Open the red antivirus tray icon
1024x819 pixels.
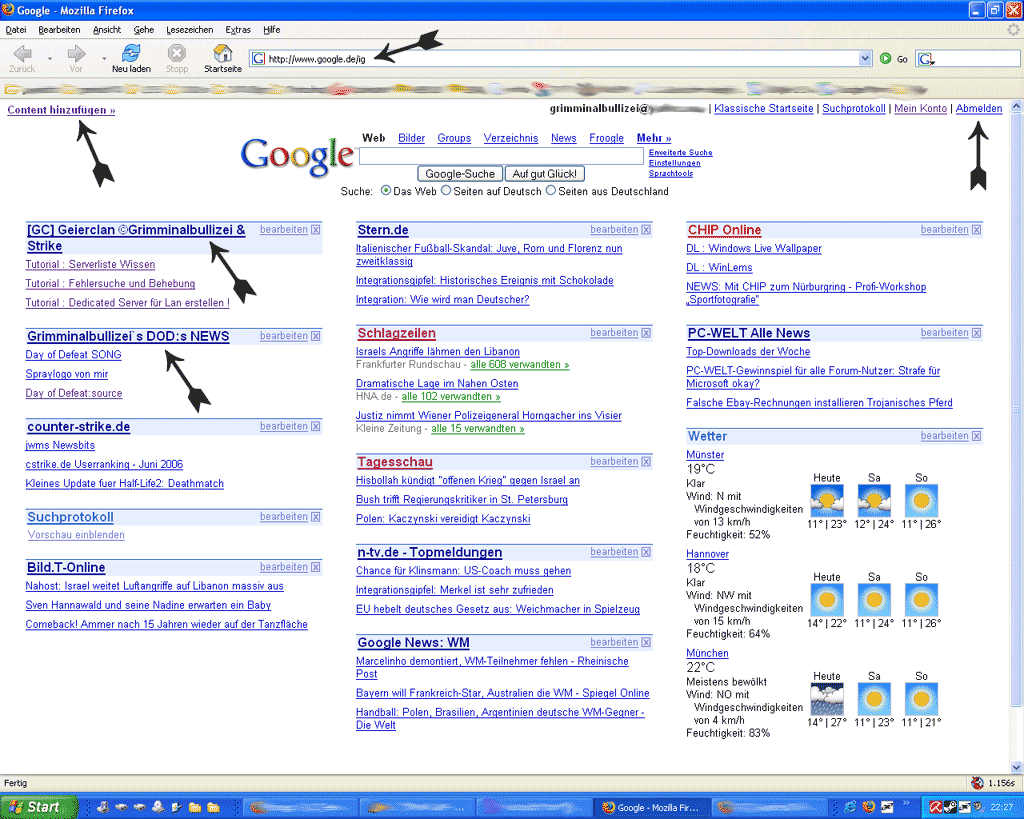coord(935,807)
